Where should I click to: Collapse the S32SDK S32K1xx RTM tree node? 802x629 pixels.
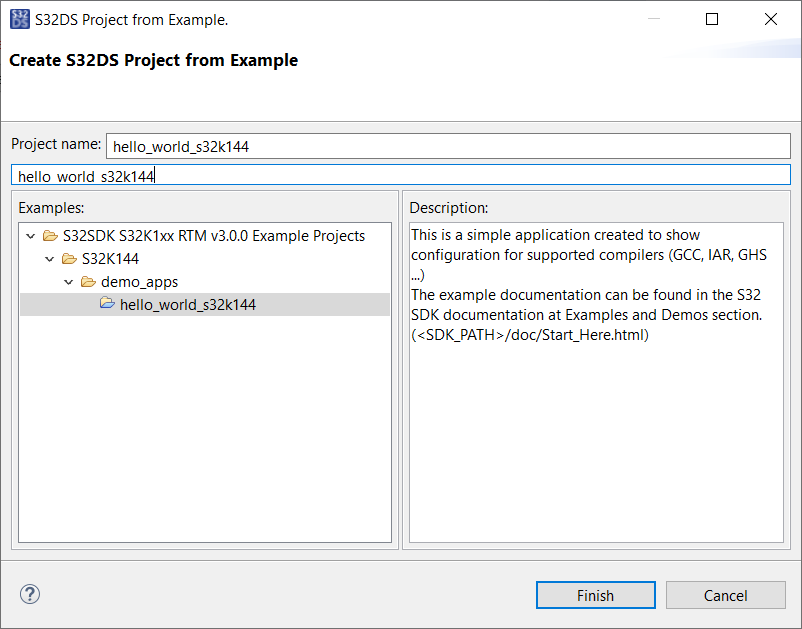point(30,236)
